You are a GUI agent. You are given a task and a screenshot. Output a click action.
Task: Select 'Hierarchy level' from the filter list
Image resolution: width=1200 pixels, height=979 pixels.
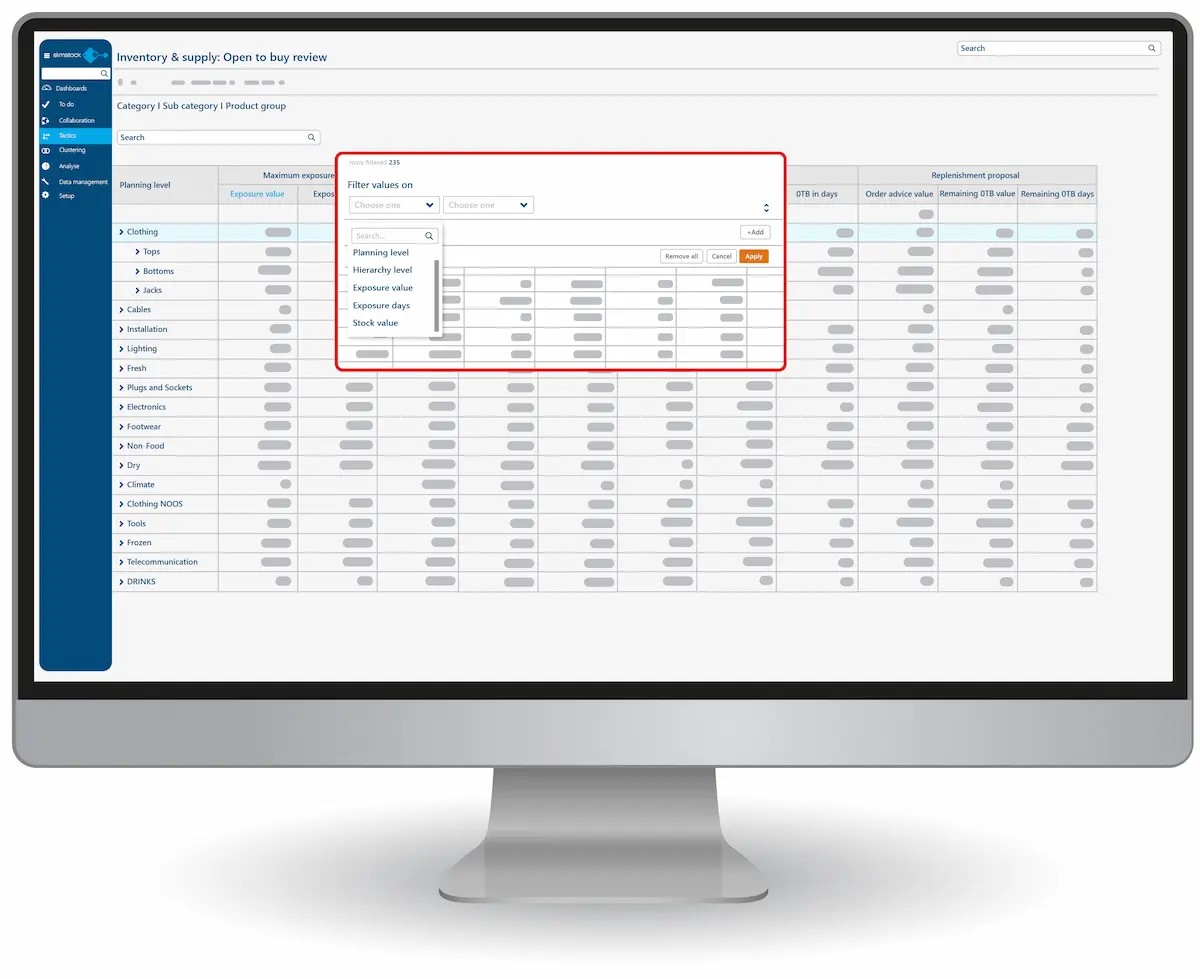tap(382, 270)
